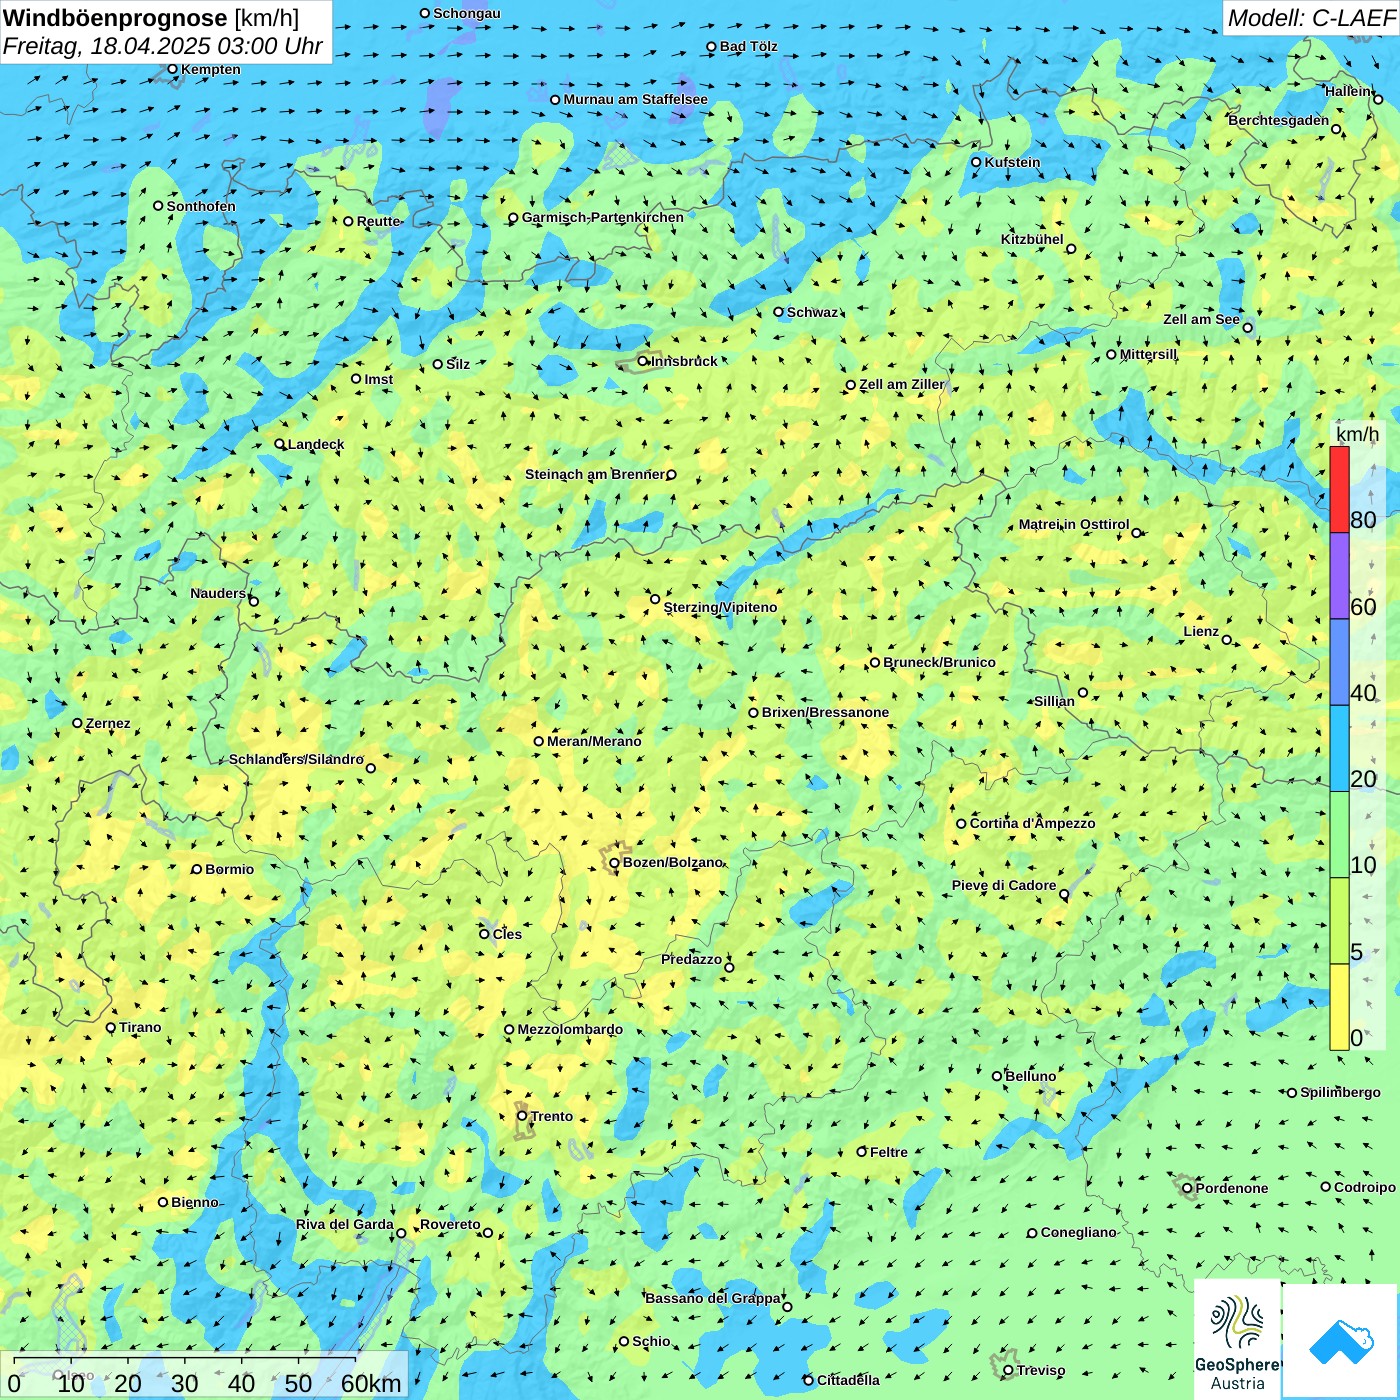Click the Mezzolombardo label
1400x1400 pixels.
pos(570,1029)
